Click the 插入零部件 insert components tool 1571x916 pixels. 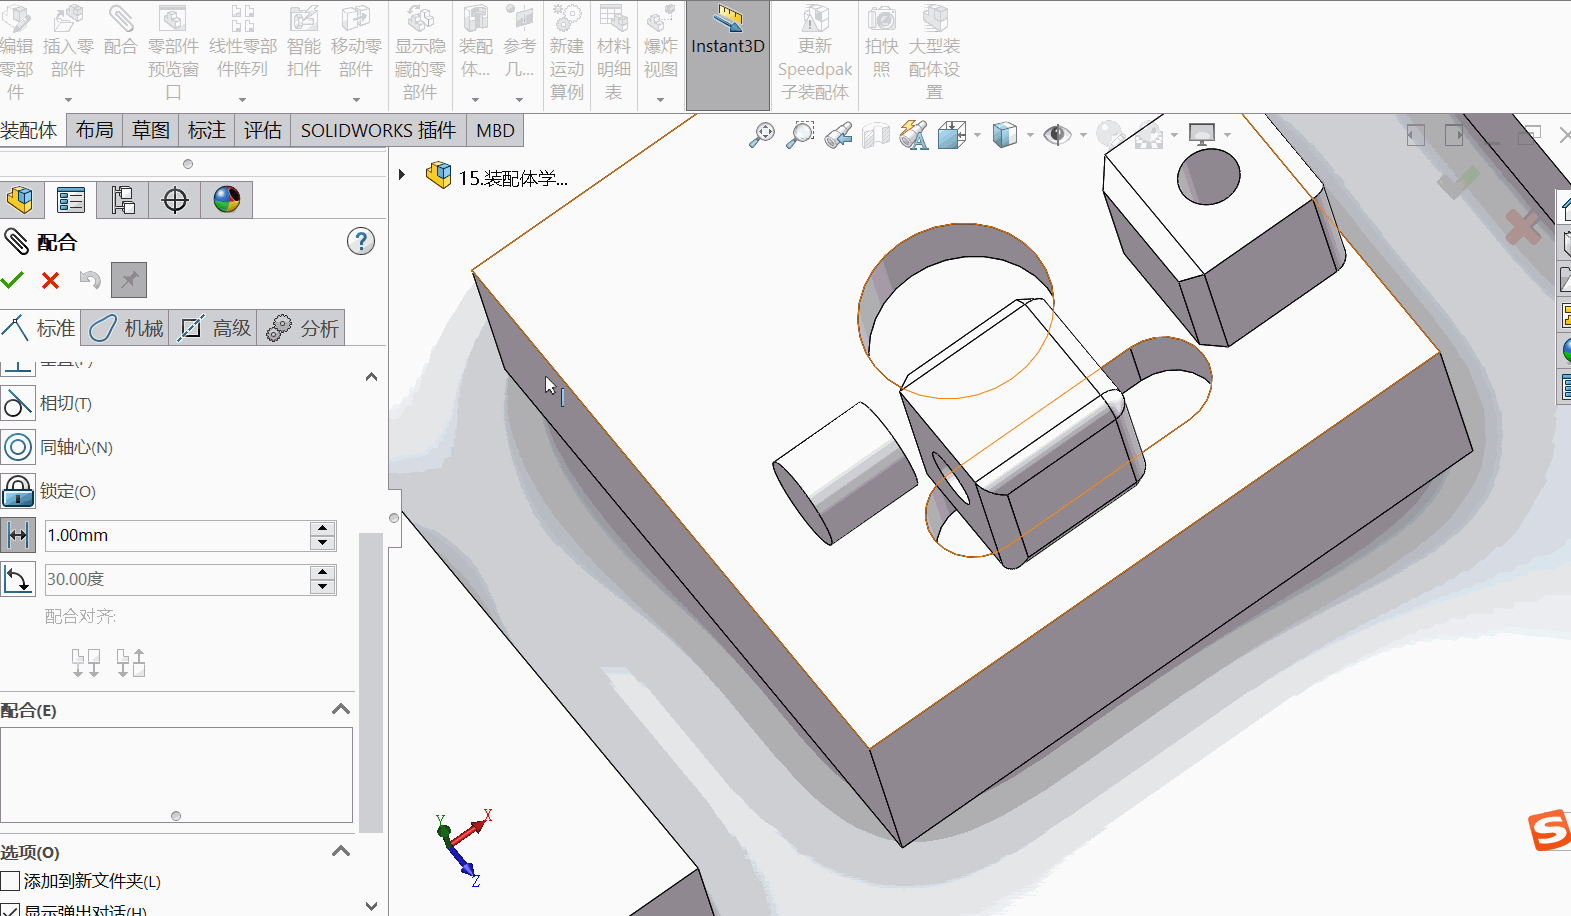click(68, 42)
